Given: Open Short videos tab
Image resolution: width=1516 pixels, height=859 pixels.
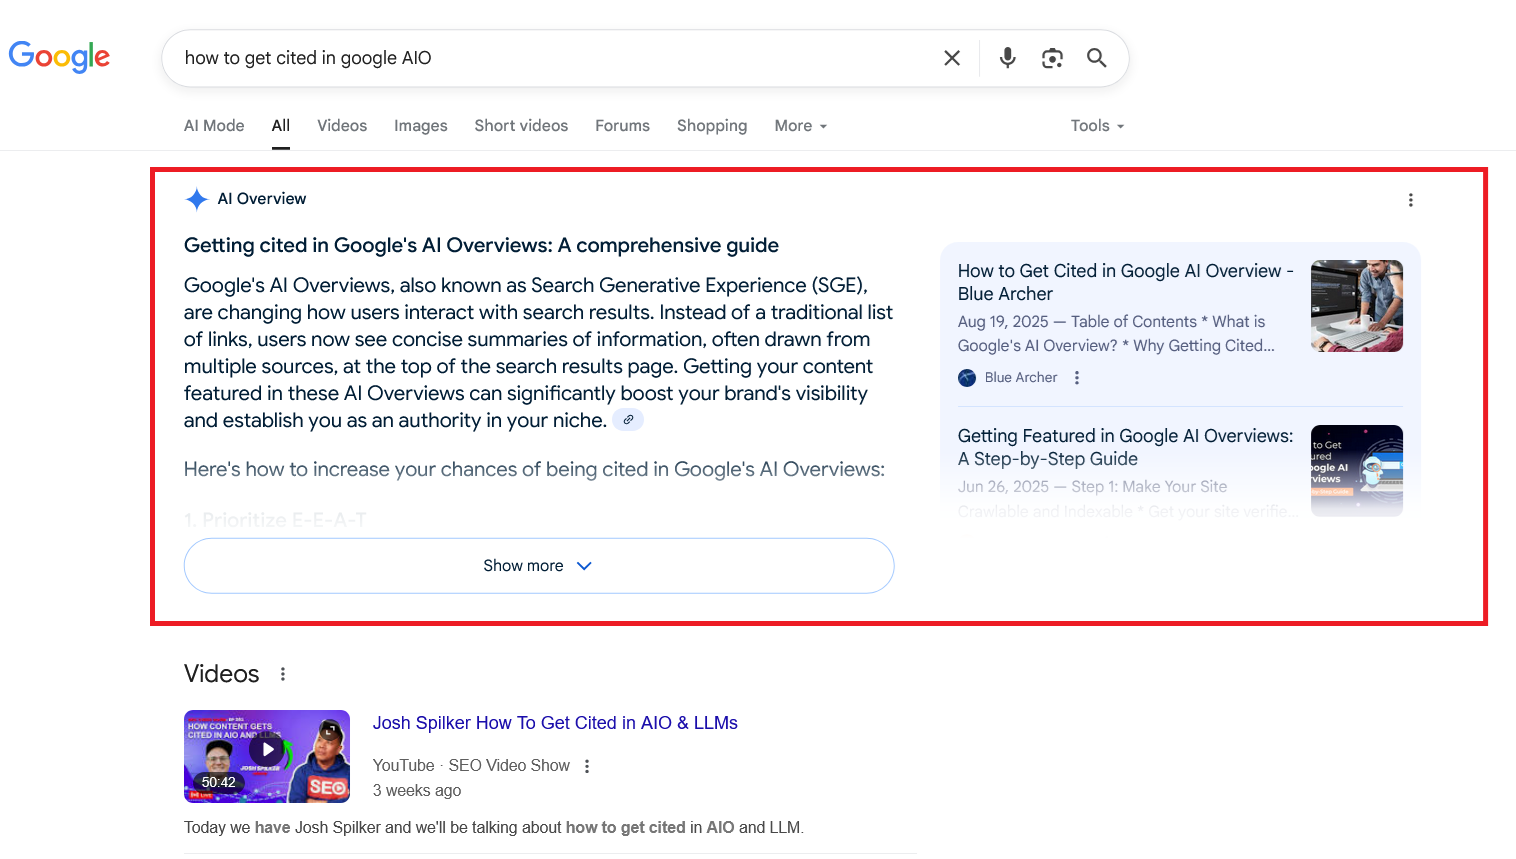Looking at the screenshot, I should pos(521,126).
